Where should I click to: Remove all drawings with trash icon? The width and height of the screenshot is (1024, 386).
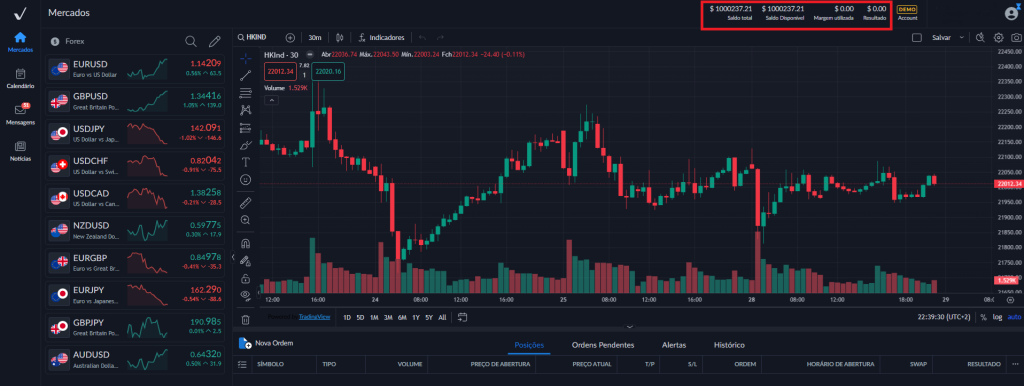pos(246,319)
